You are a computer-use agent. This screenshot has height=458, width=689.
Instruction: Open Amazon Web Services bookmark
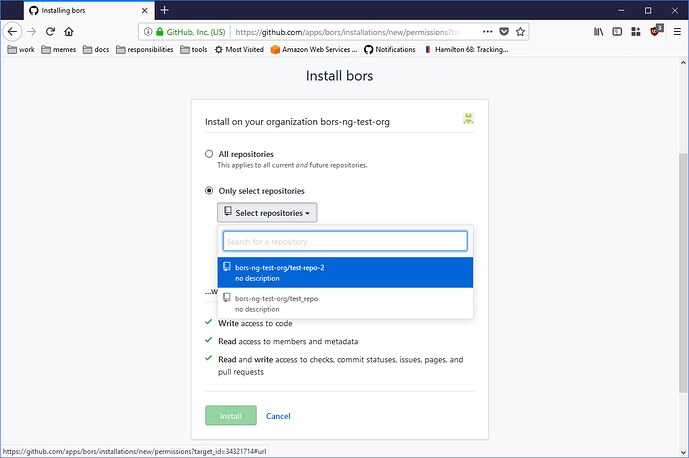[314, 50]
